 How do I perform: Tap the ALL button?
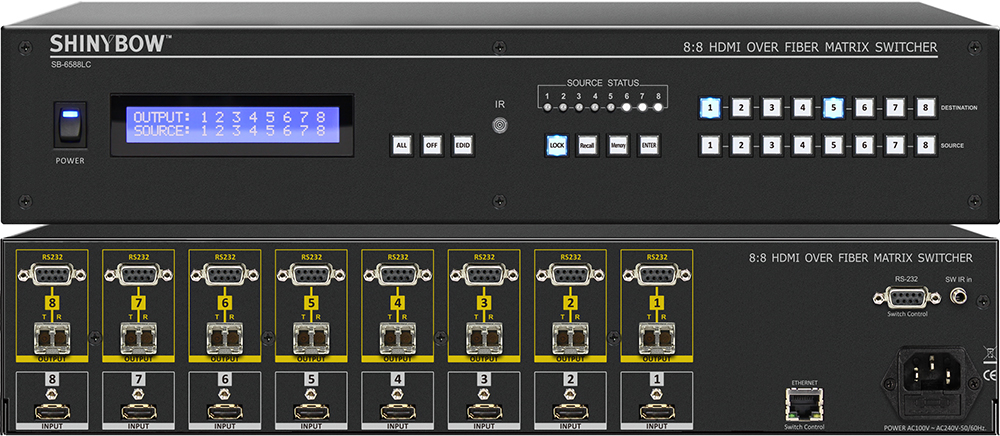(401, 145)
